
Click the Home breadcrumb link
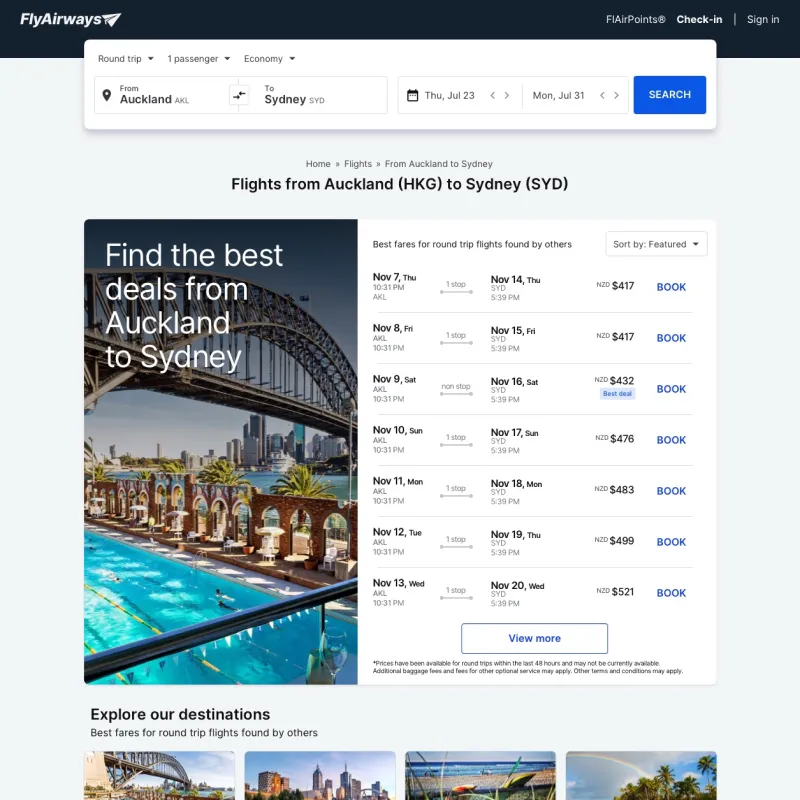click(x=318, y=164)
